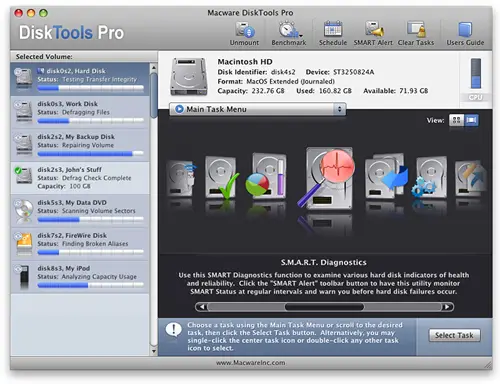Click the Macintosh HD drive icon

point(189,77)
